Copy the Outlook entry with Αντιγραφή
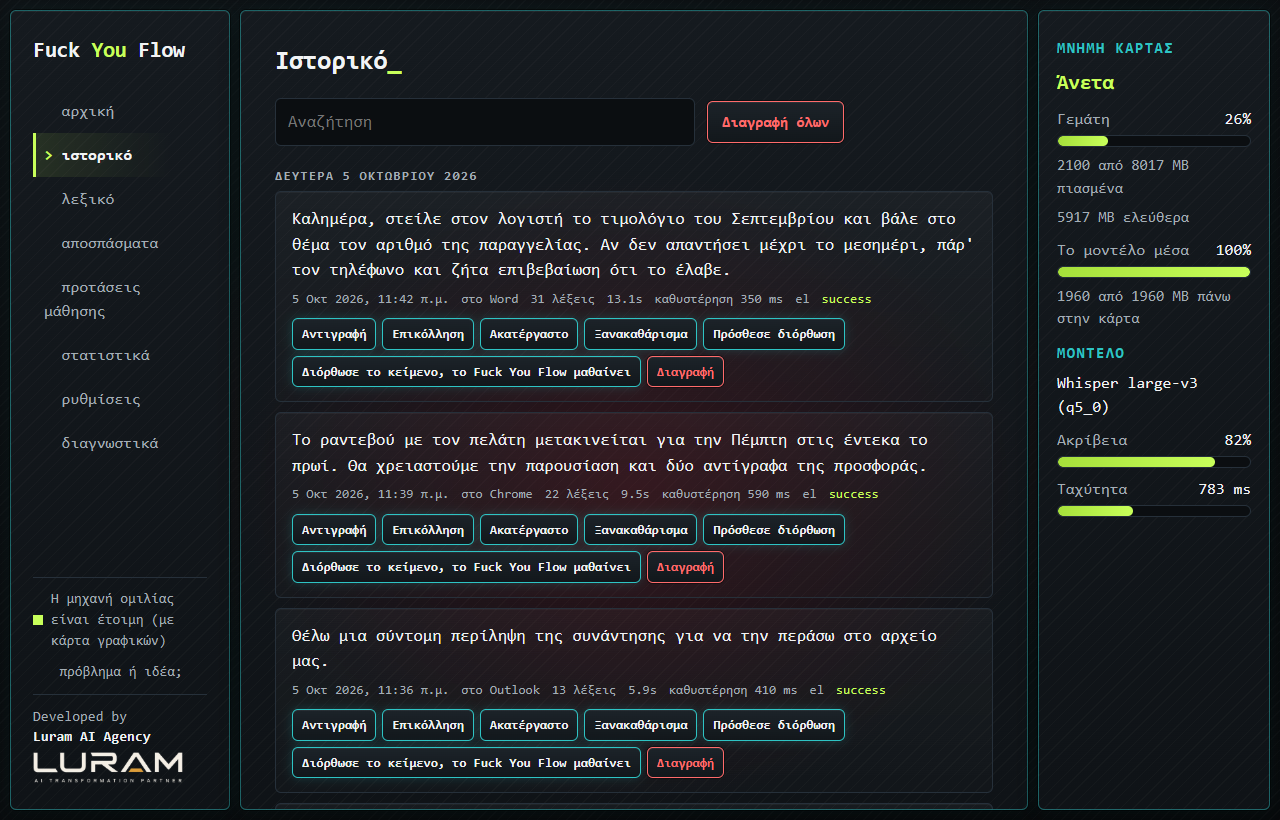The image size is (1280, 820). click(x=334, y=725)
